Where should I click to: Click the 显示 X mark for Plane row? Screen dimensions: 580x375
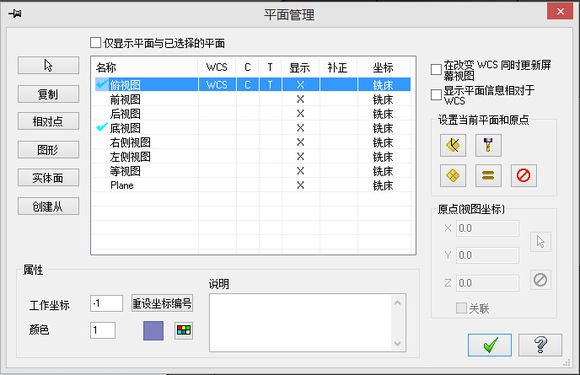point(300,185)
